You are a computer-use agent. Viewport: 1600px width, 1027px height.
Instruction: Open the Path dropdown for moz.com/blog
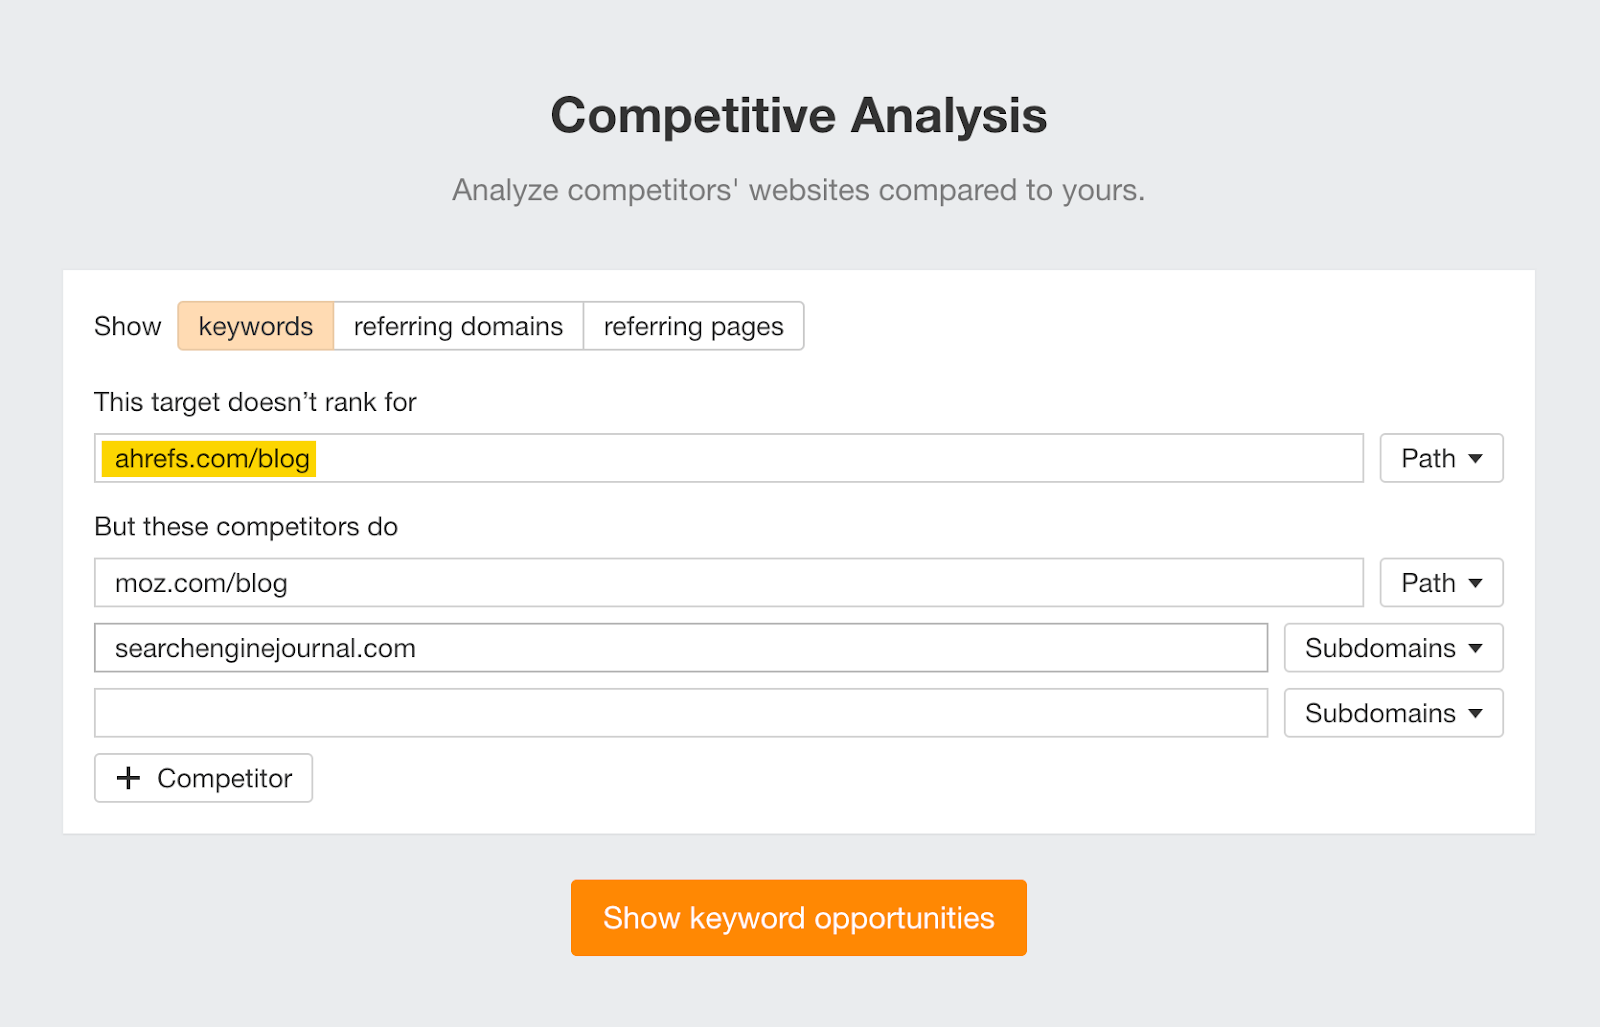pos(1440,582)
